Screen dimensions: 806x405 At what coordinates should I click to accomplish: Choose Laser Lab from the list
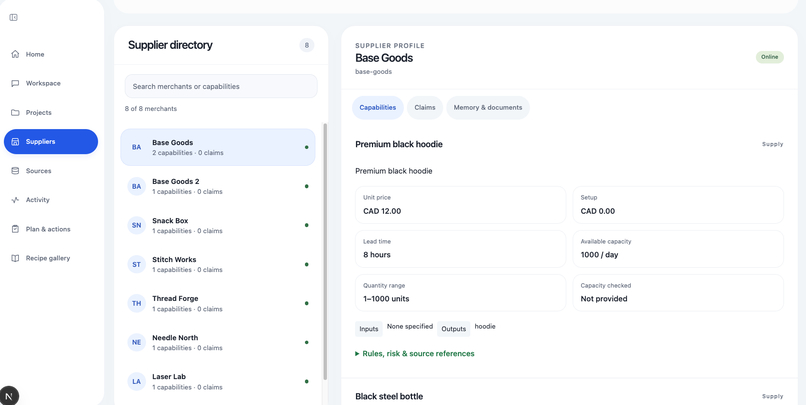218,381
